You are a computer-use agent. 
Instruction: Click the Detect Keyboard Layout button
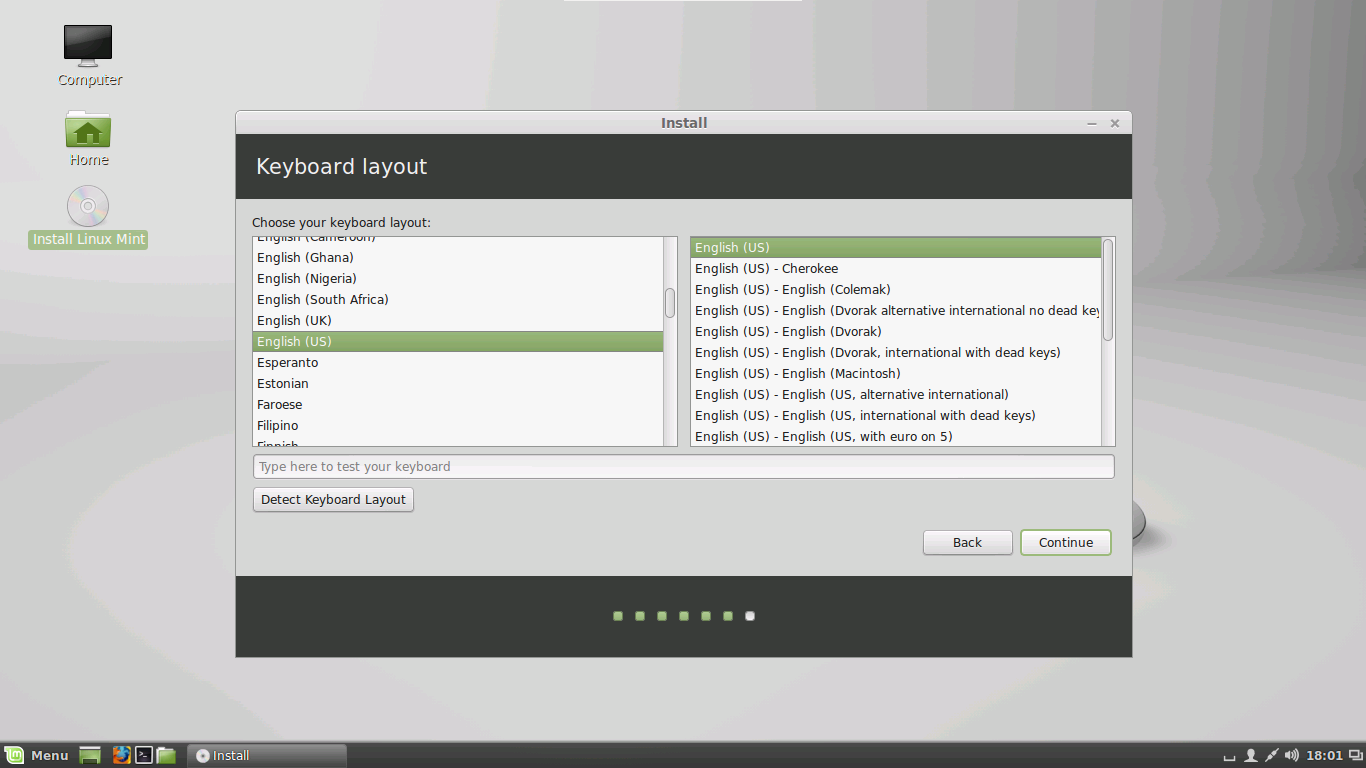coord(333,499)
